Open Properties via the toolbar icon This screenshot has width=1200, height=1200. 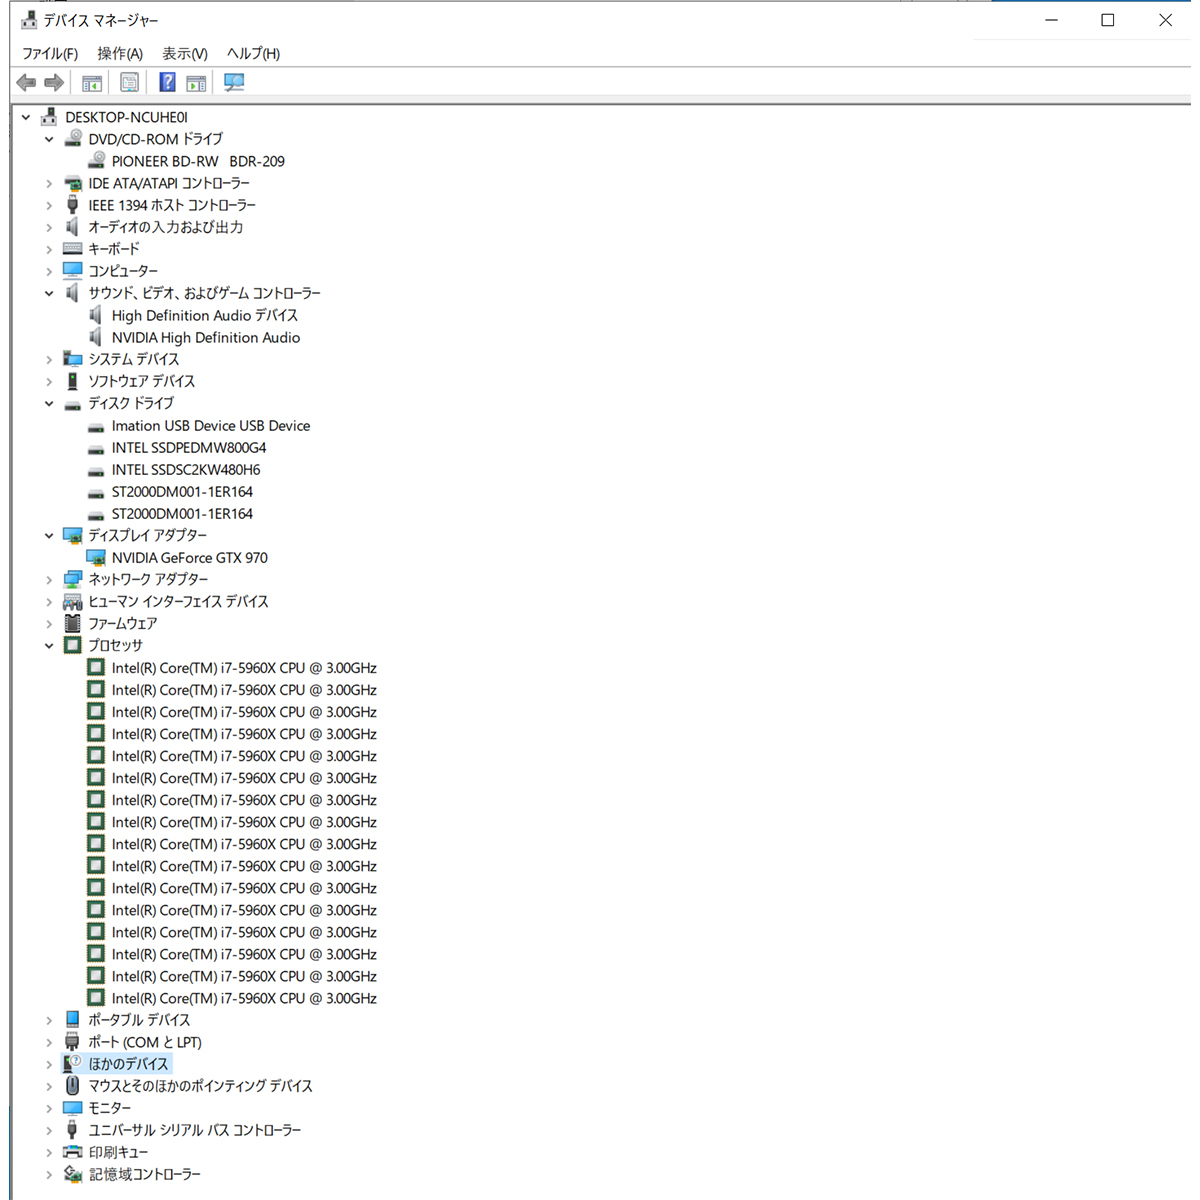[130, 83]
